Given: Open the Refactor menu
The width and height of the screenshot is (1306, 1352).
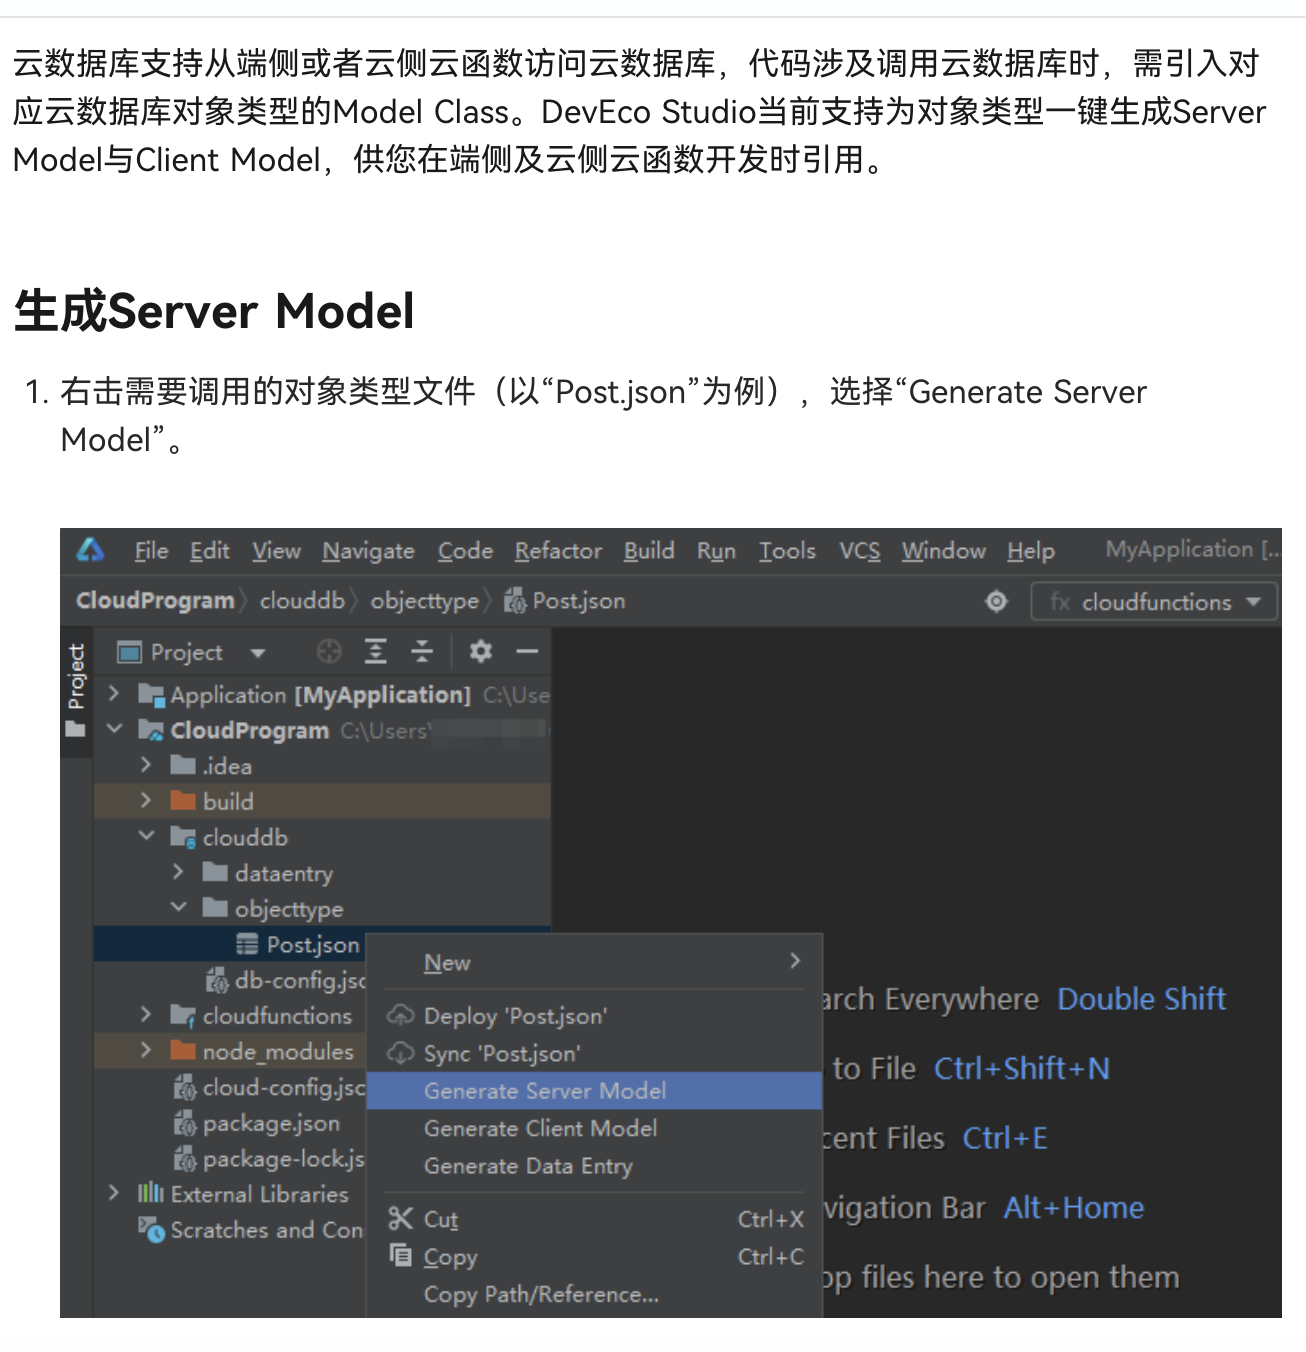Looking at the screenshot, I should [x=558, y=551].
